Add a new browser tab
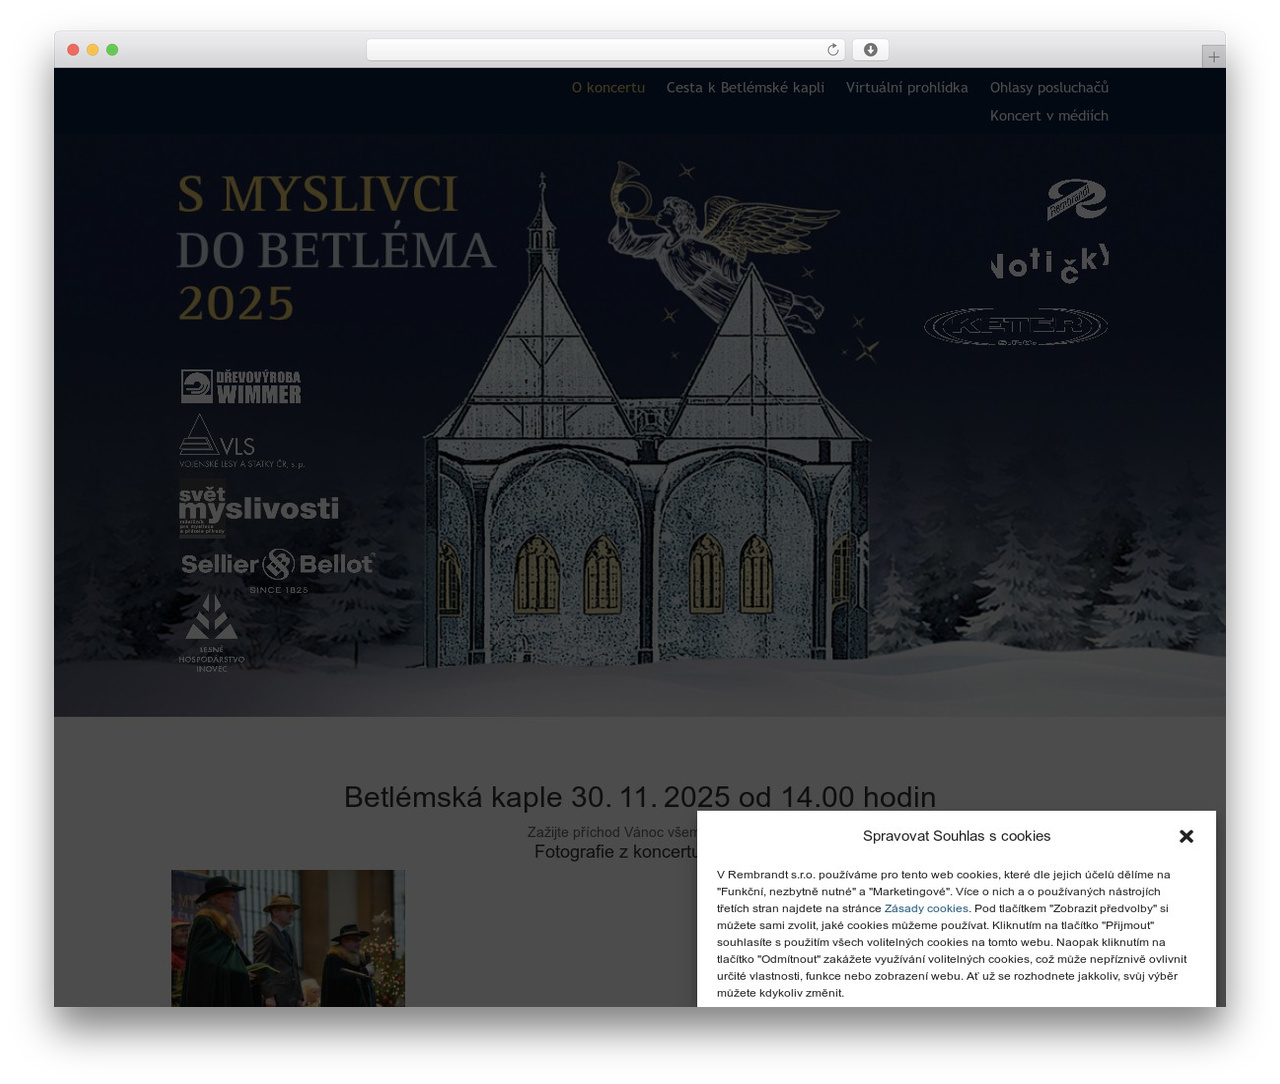Viewport: 1280px width, 1084px height. click(1213, 57)
